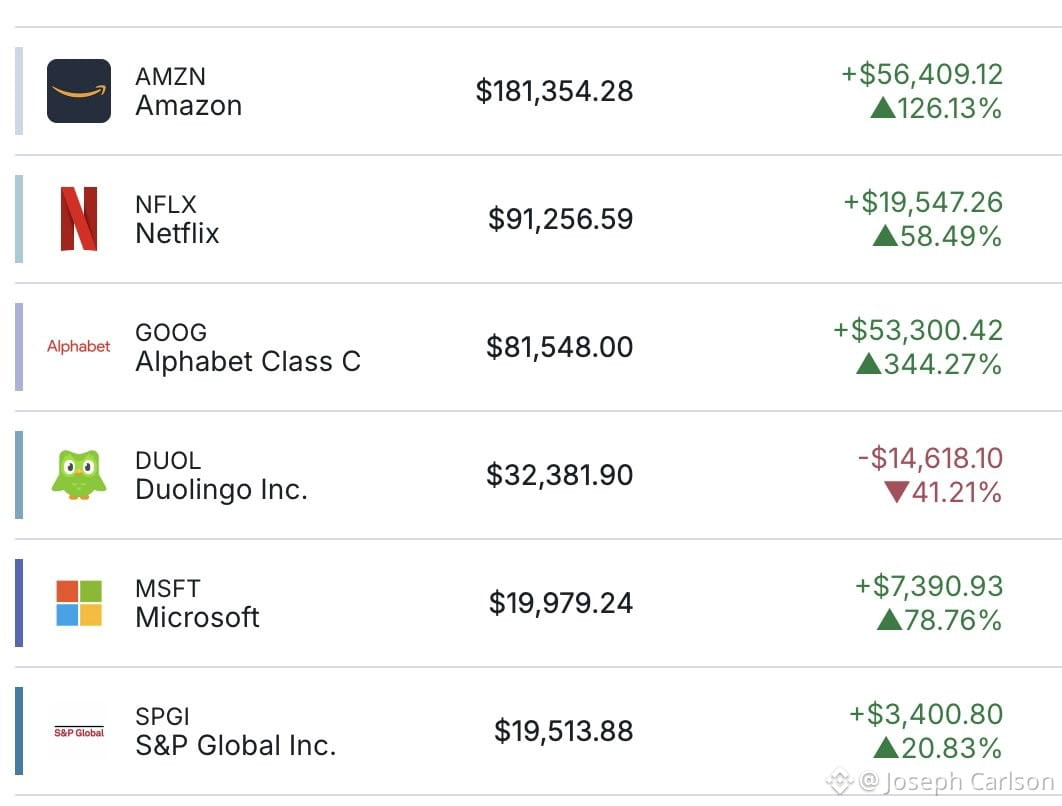The image size is (1062, 806).
Task: Select the Alphabet Class C holding name
Action: [x=248, y=361]
